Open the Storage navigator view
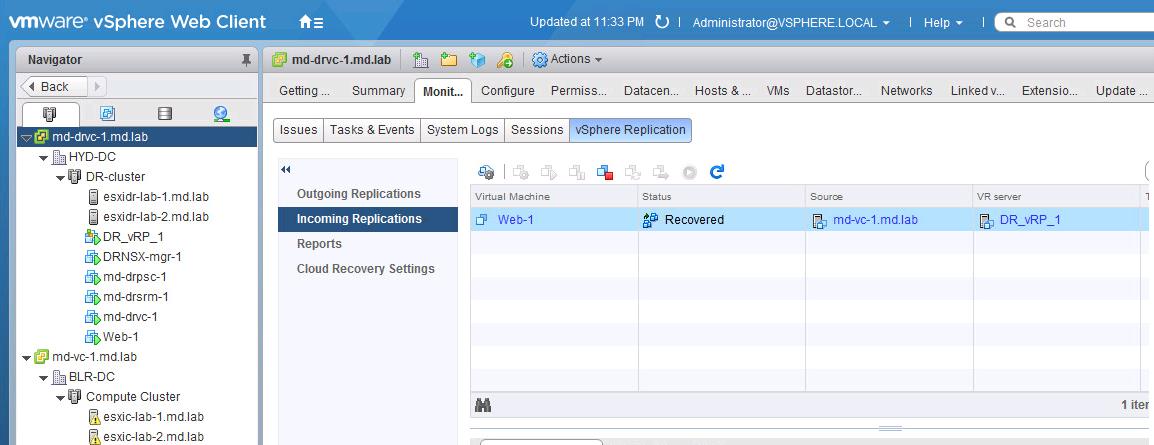 [x=165, y=114]
